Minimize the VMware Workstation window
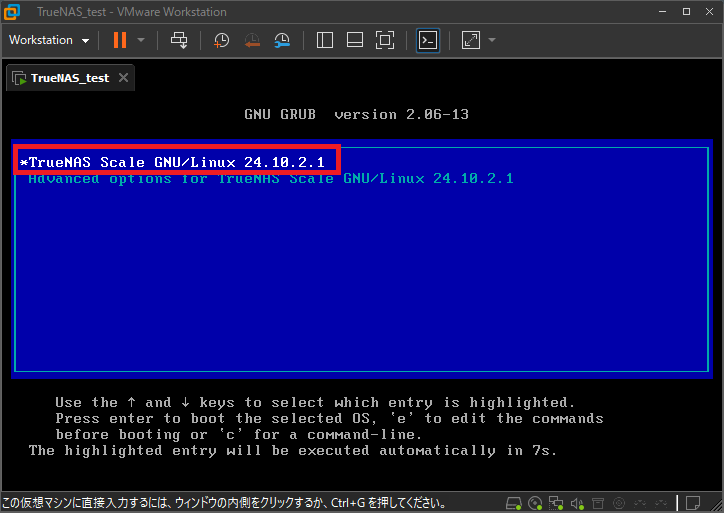 [663, 12]
